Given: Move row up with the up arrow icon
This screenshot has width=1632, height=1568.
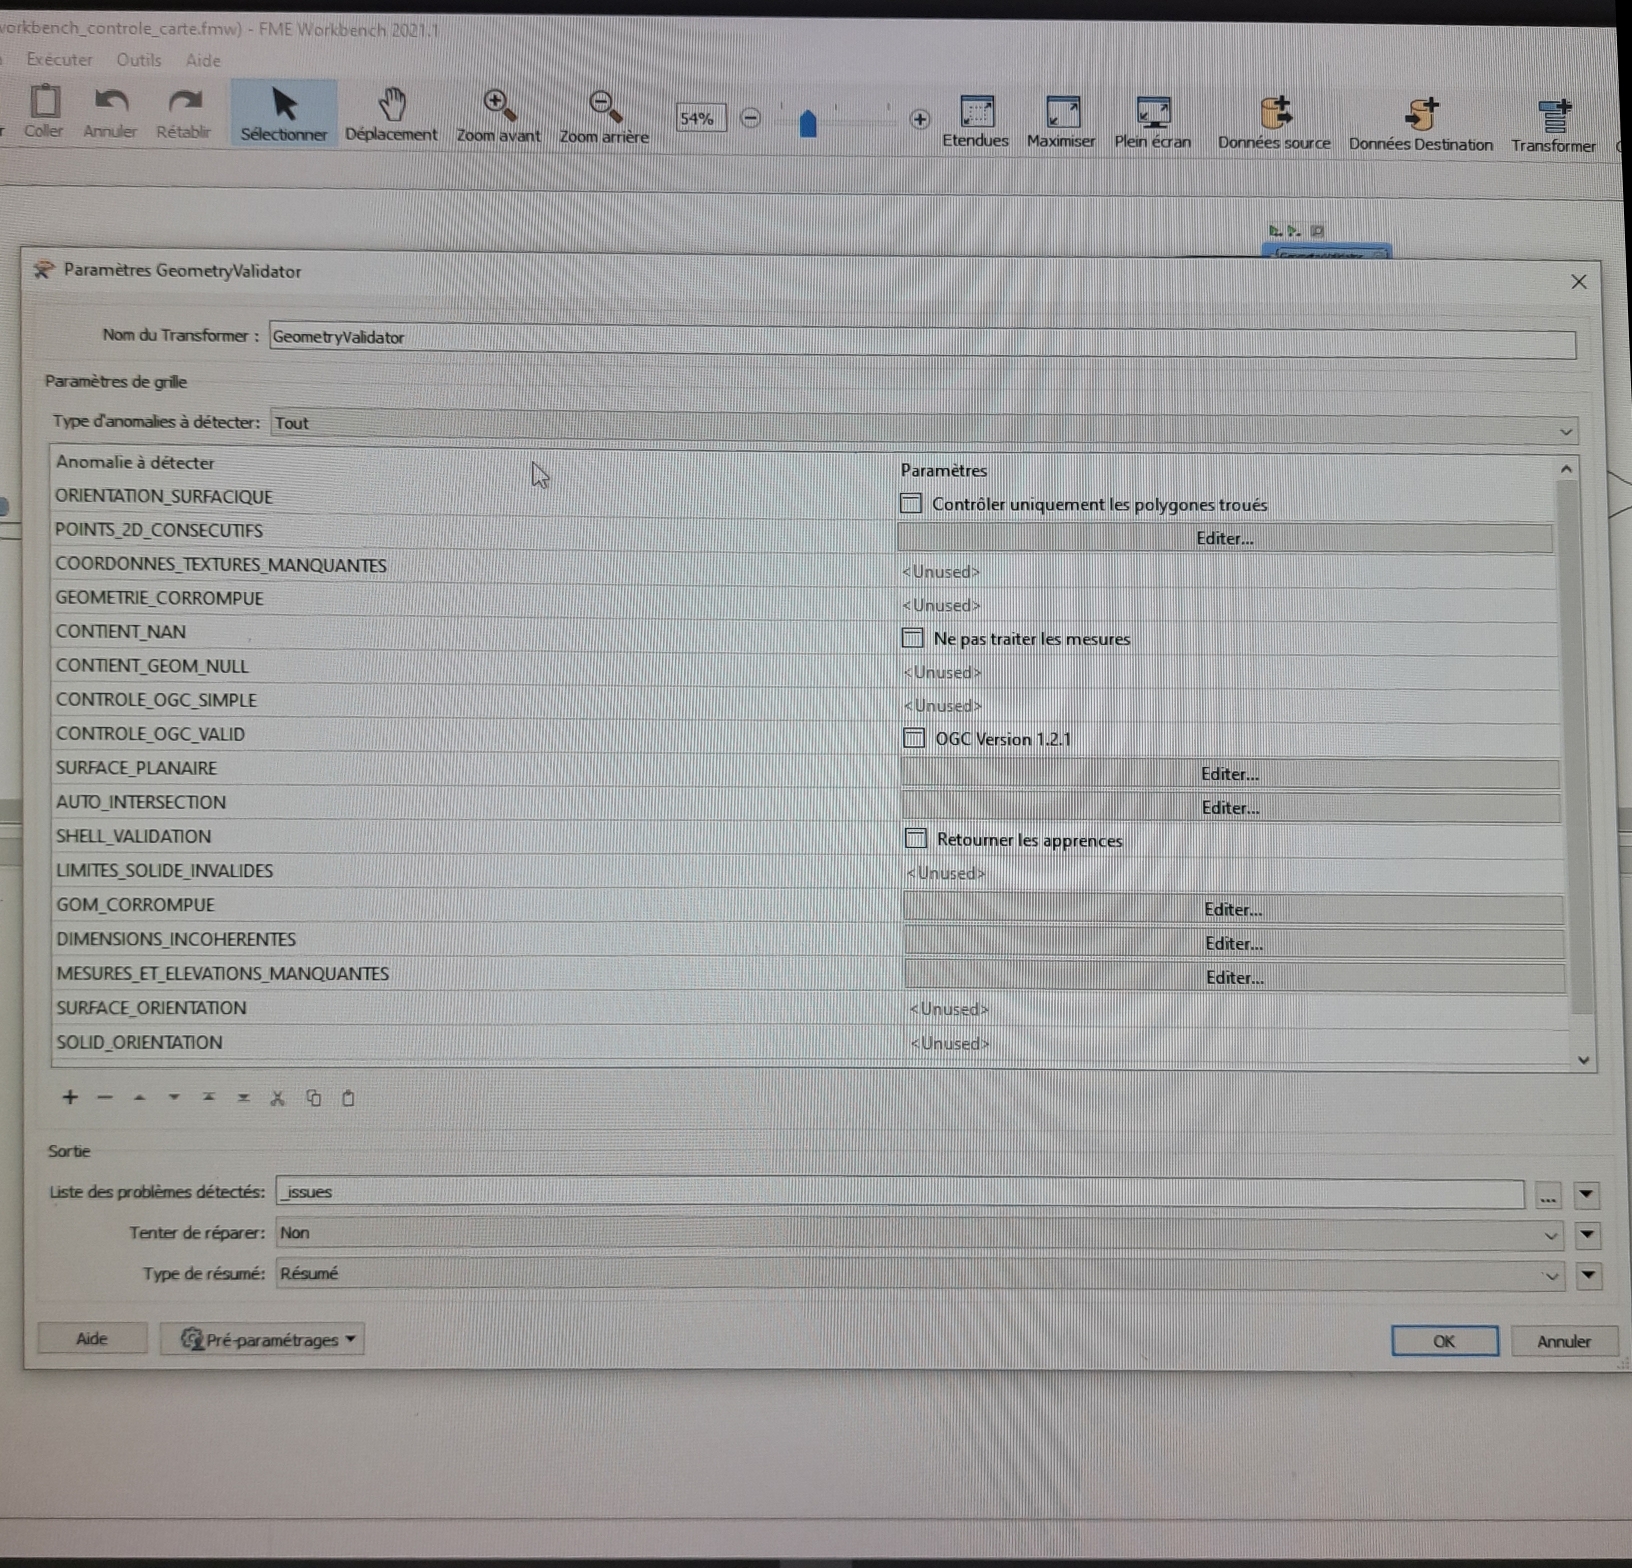Looking at the screenshot, I should point(139,1097).
